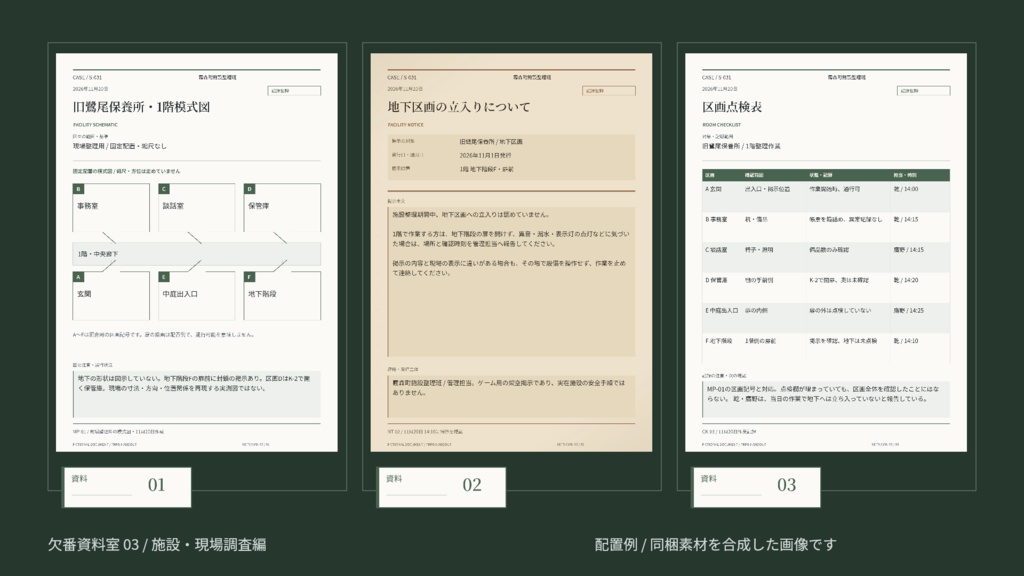Click the 1階・中央廊下 corridor band

197,254
